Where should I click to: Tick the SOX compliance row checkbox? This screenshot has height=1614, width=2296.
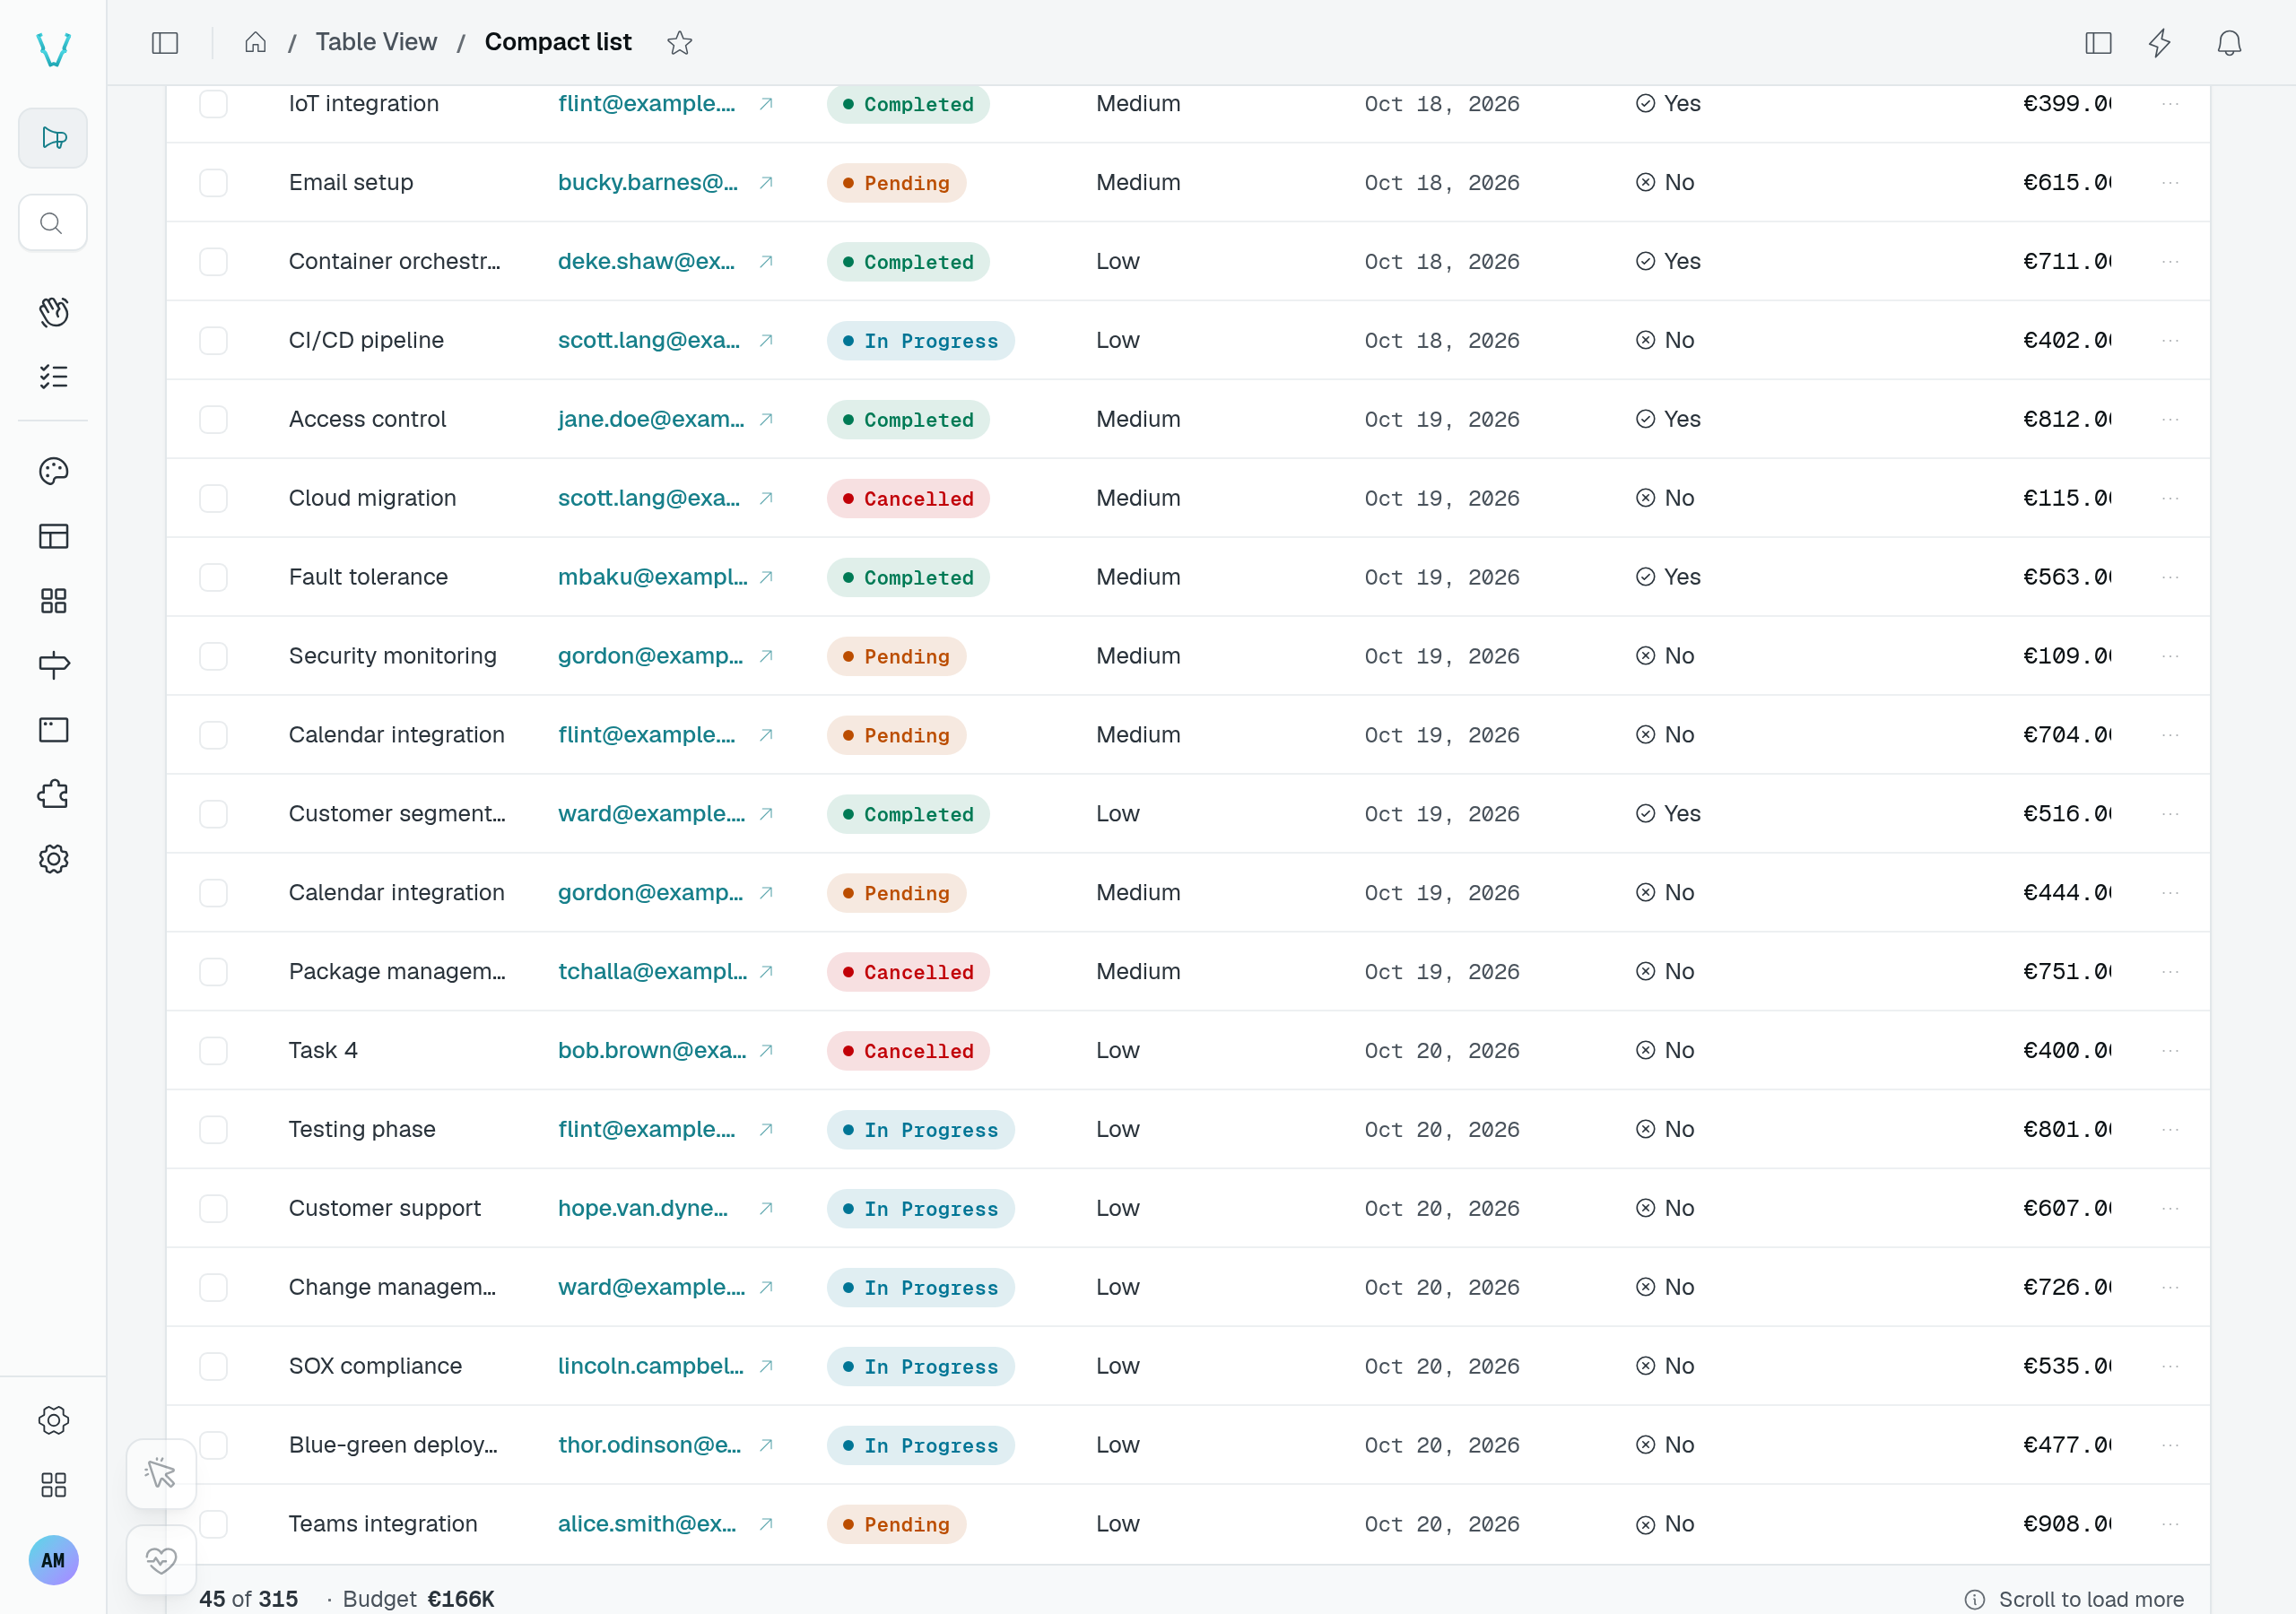213,1366
